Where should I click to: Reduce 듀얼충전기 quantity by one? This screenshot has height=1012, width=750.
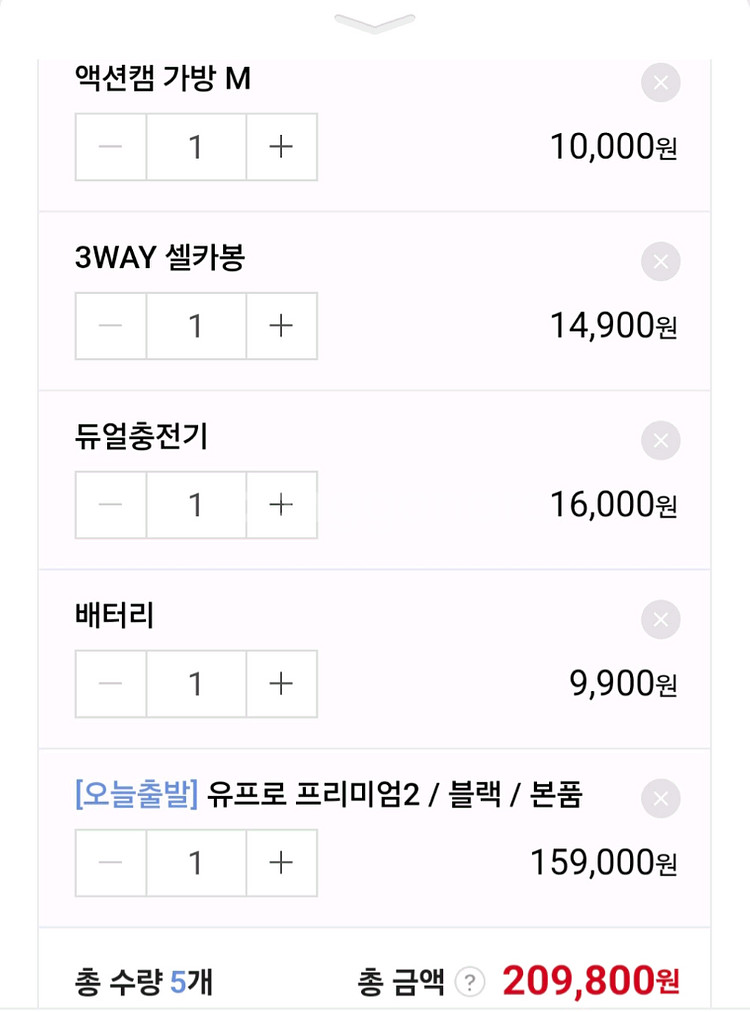click(x=111, y=505)
